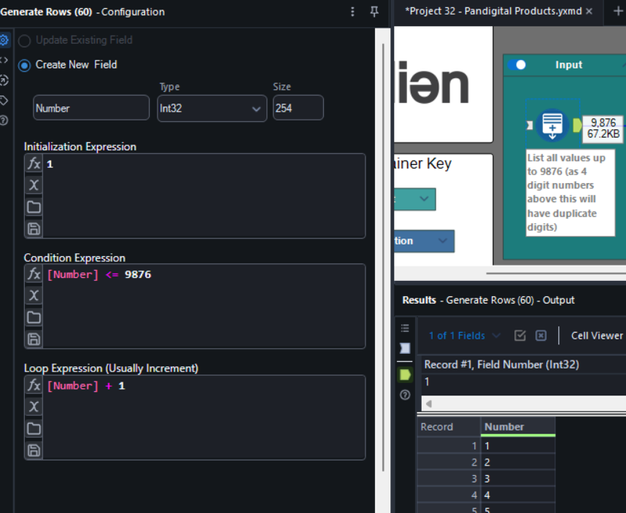The height and width of the screenshot is (513, 626).
Task: Close the Project 32 workflow tab
Action: (x=589, y=11)
